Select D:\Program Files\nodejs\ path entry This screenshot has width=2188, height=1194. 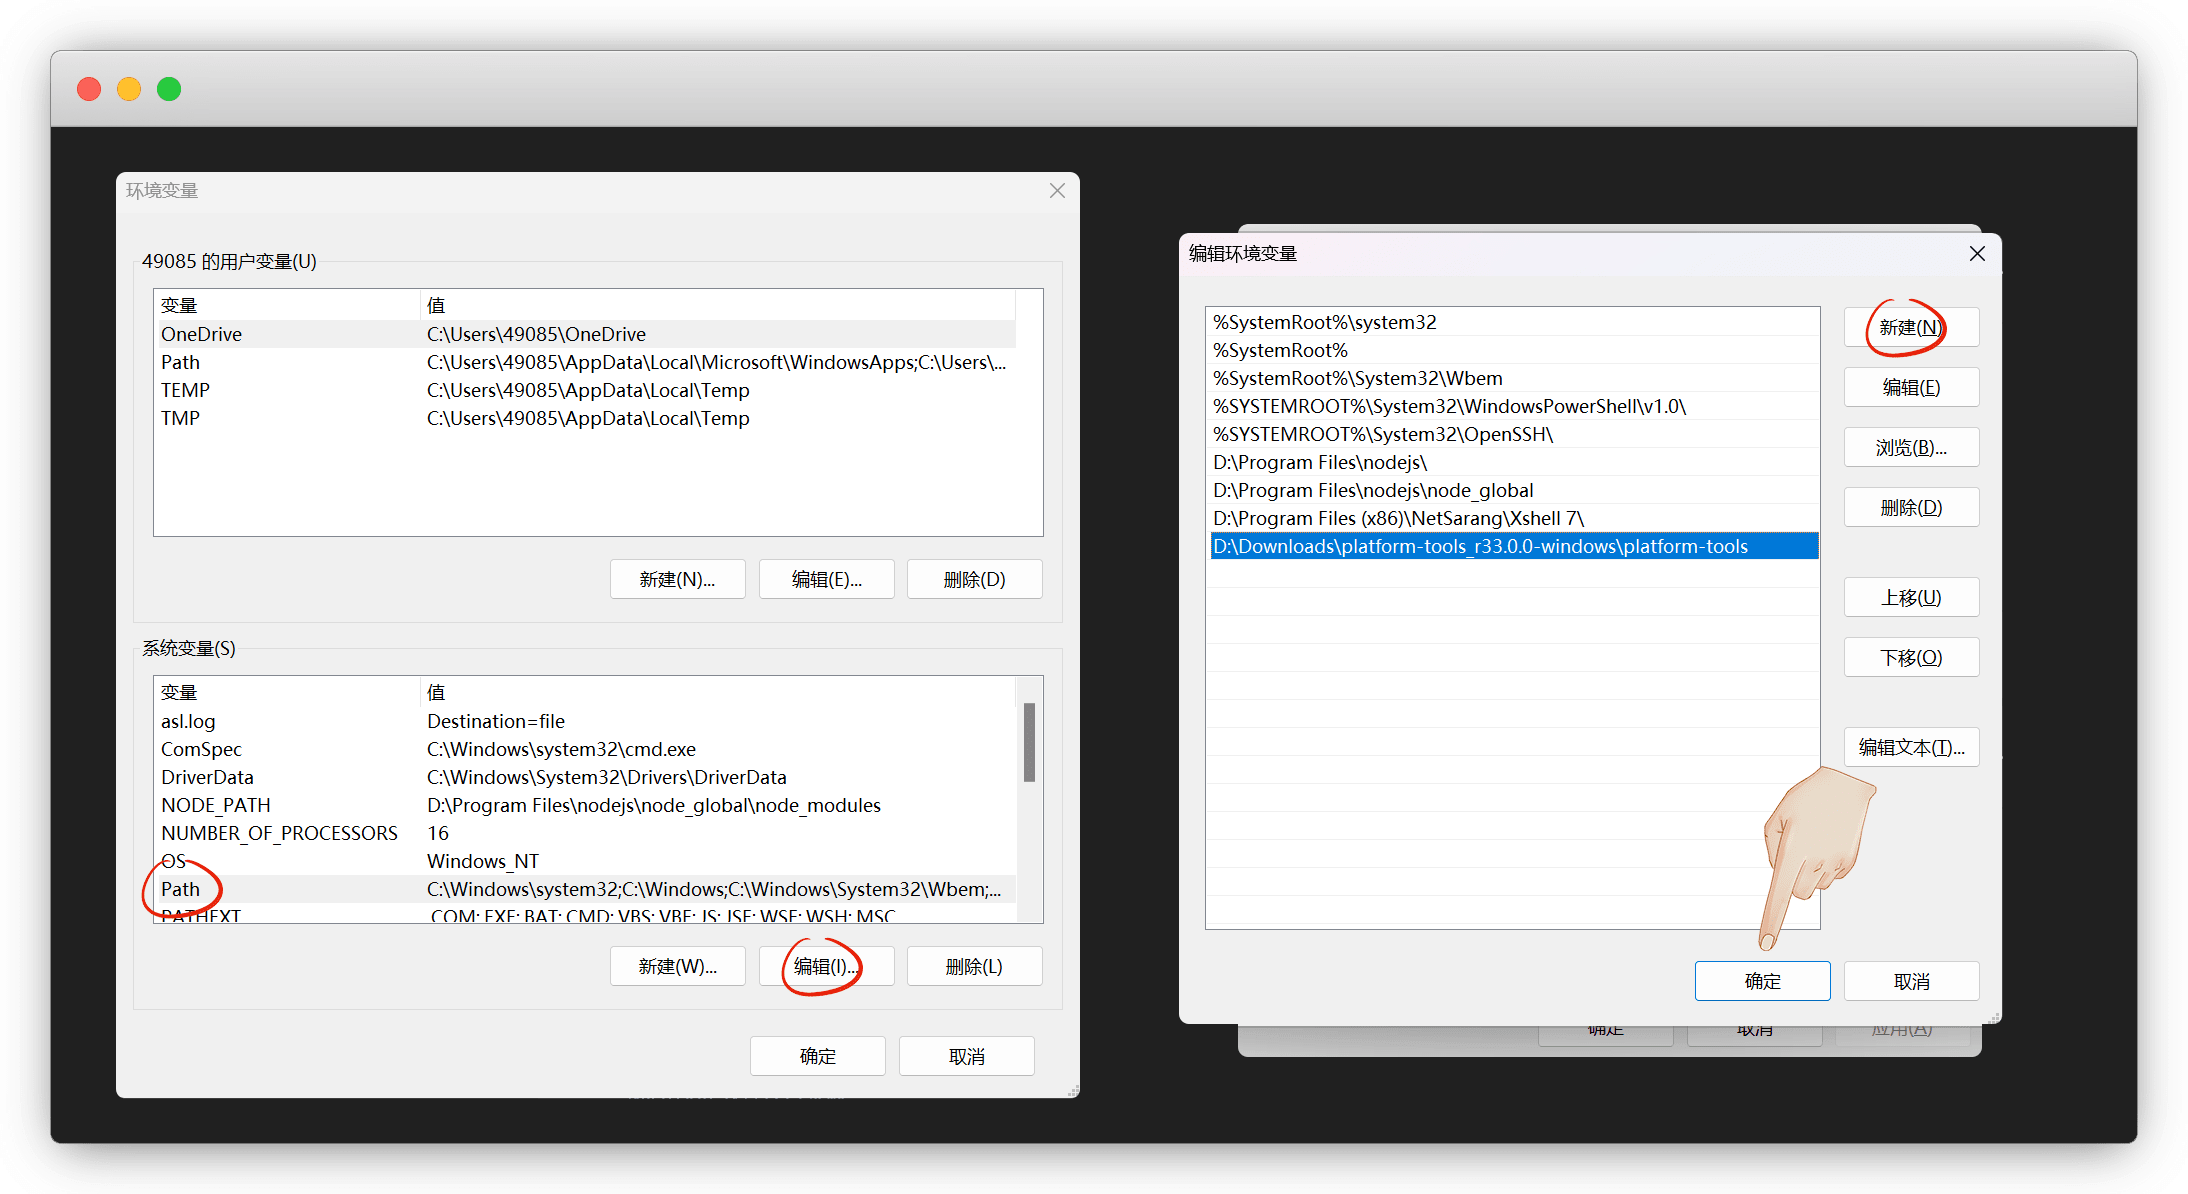click(x=1320, y=463)
